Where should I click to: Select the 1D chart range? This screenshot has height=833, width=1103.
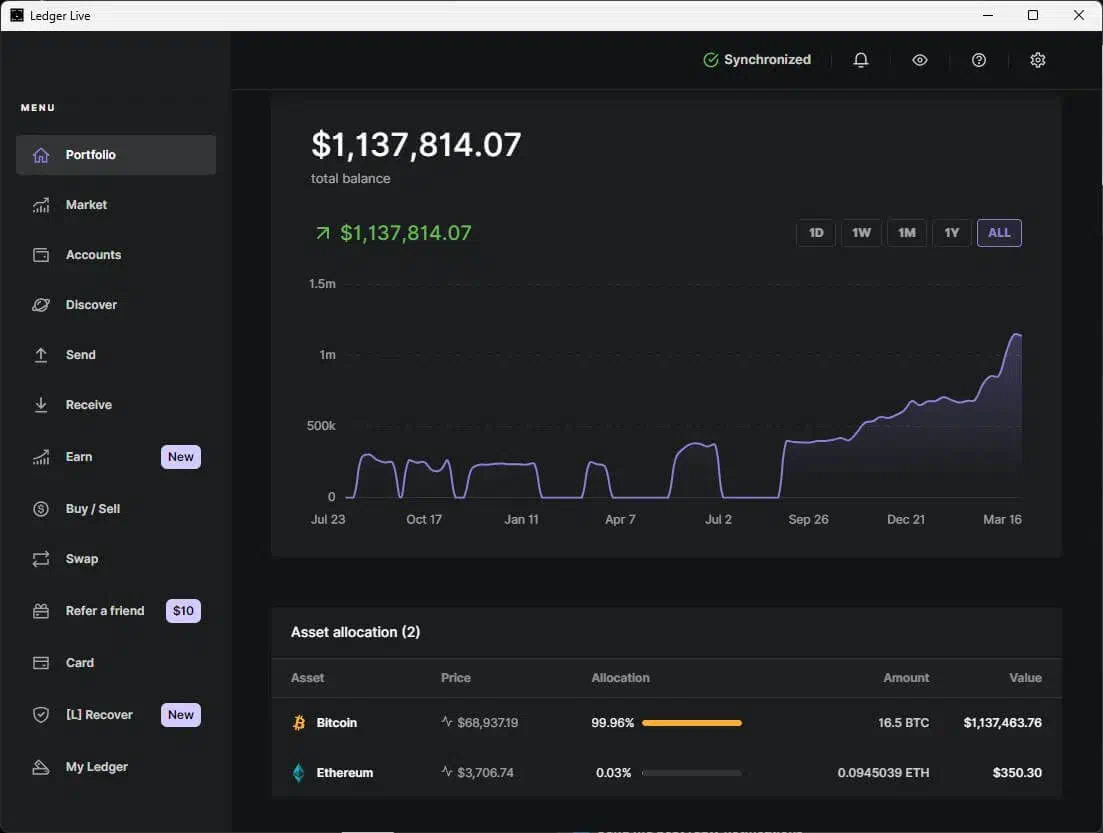816,233
